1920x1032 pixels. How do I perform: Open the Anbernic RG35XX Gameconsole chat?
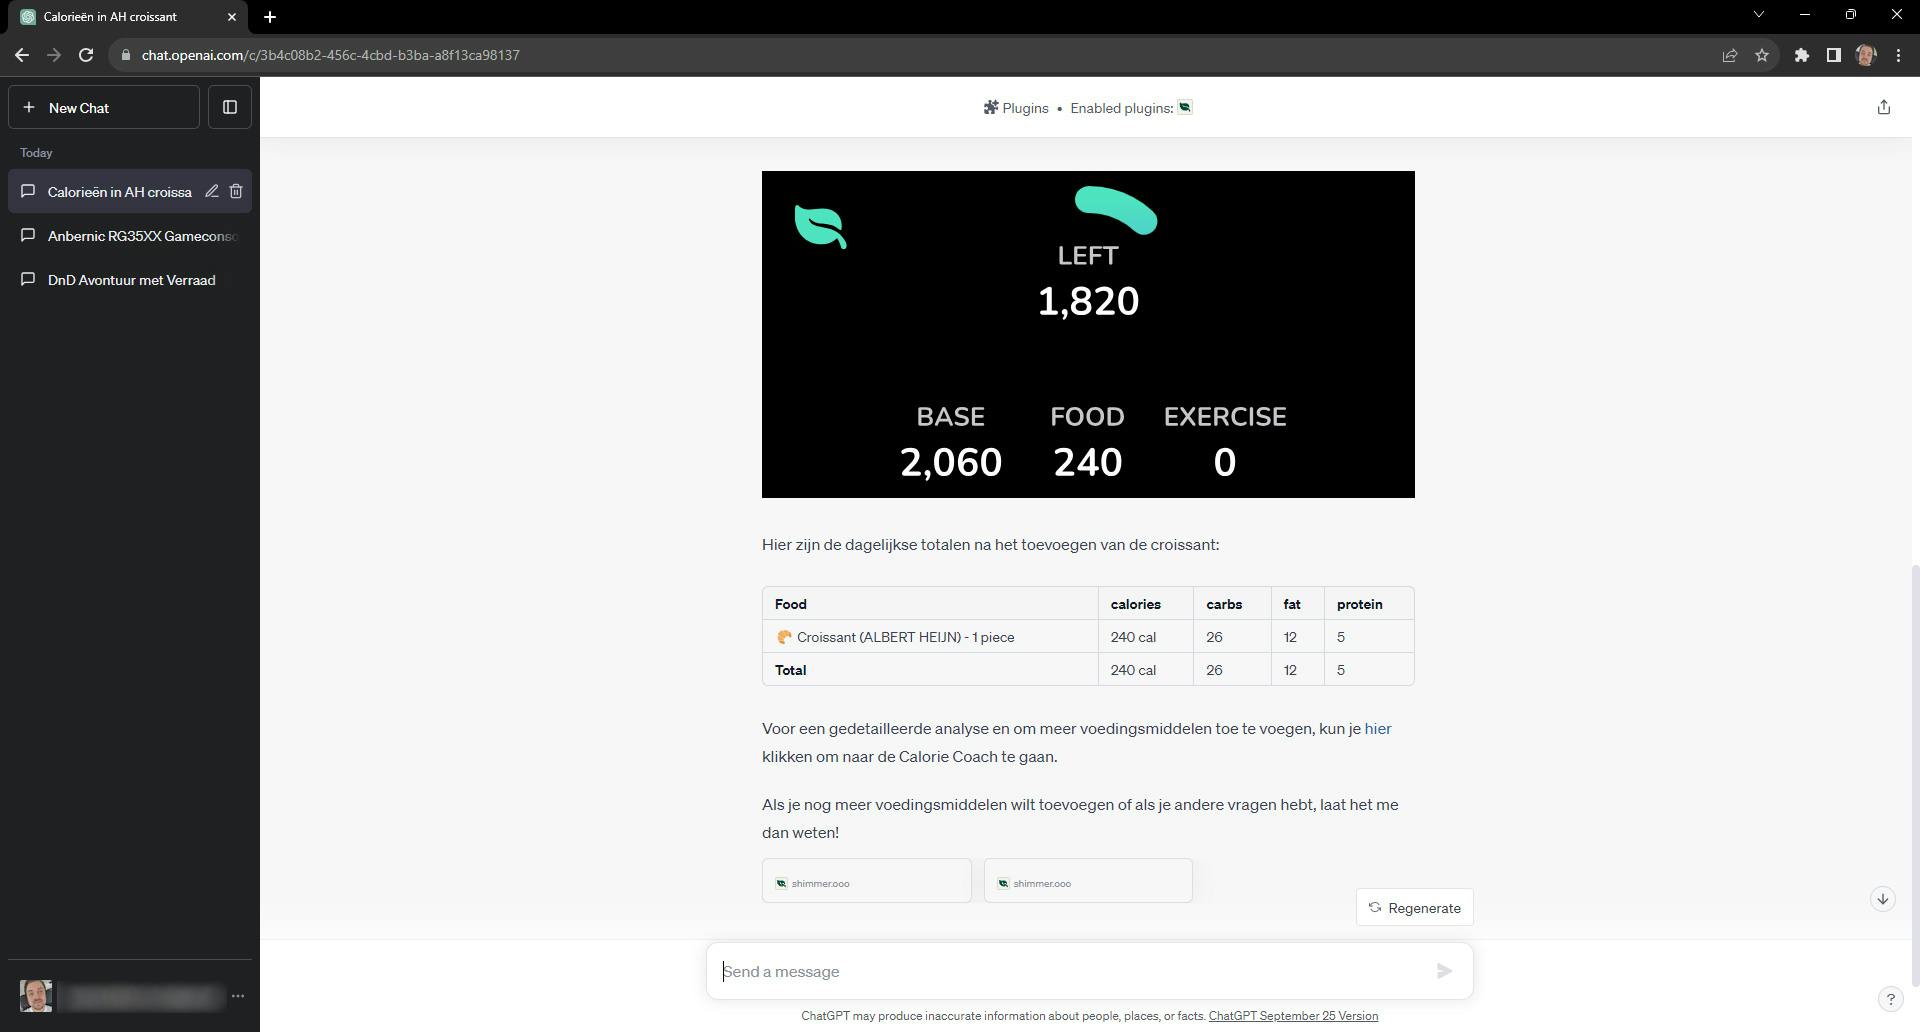(130, 236)
